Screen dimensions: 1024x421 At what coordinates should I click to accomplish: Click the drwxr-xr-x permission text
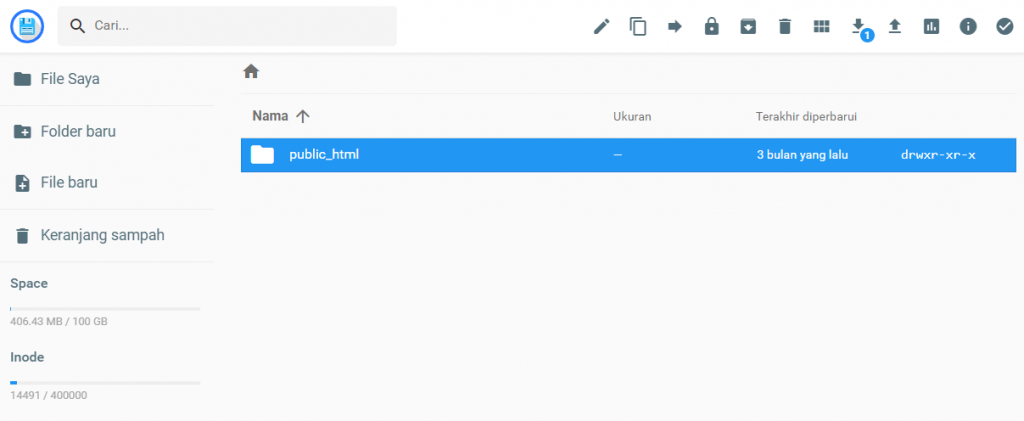(x=938, y=155)
